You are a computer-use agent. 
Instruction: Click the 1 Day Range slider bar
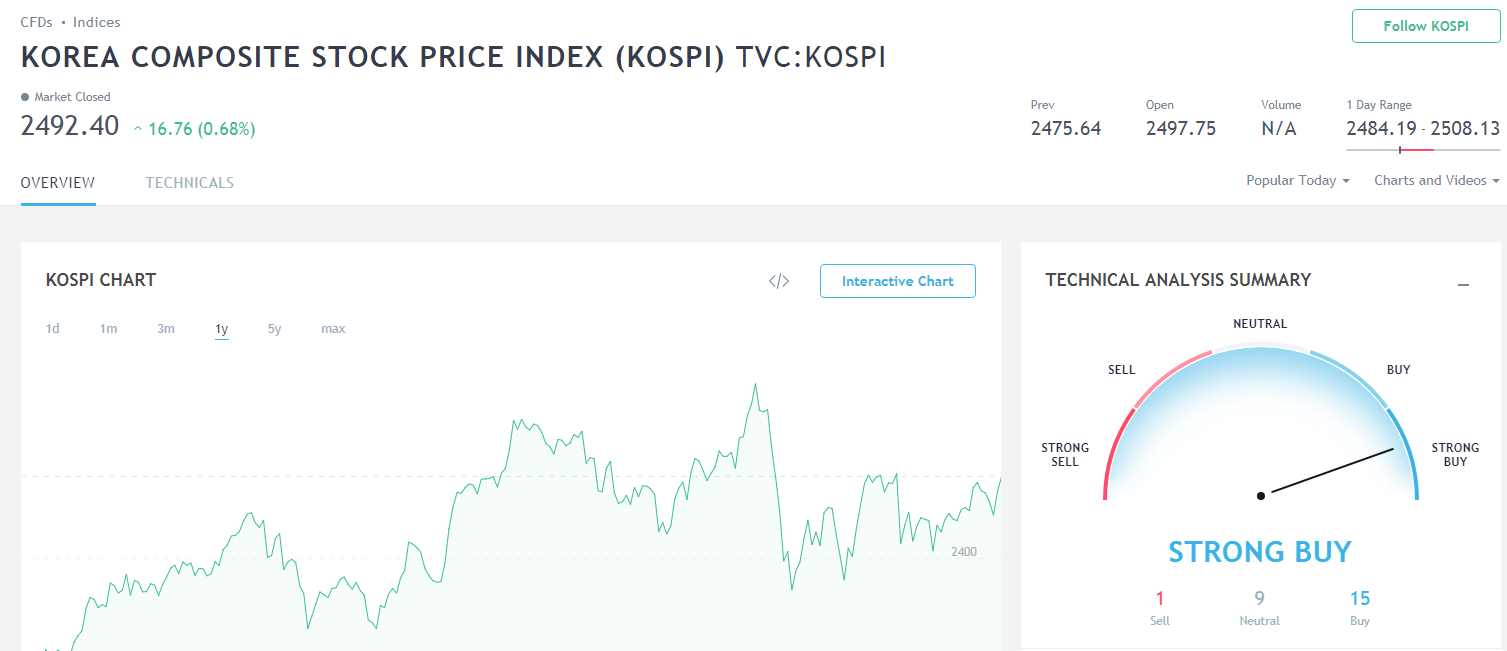pos(1422,150)
